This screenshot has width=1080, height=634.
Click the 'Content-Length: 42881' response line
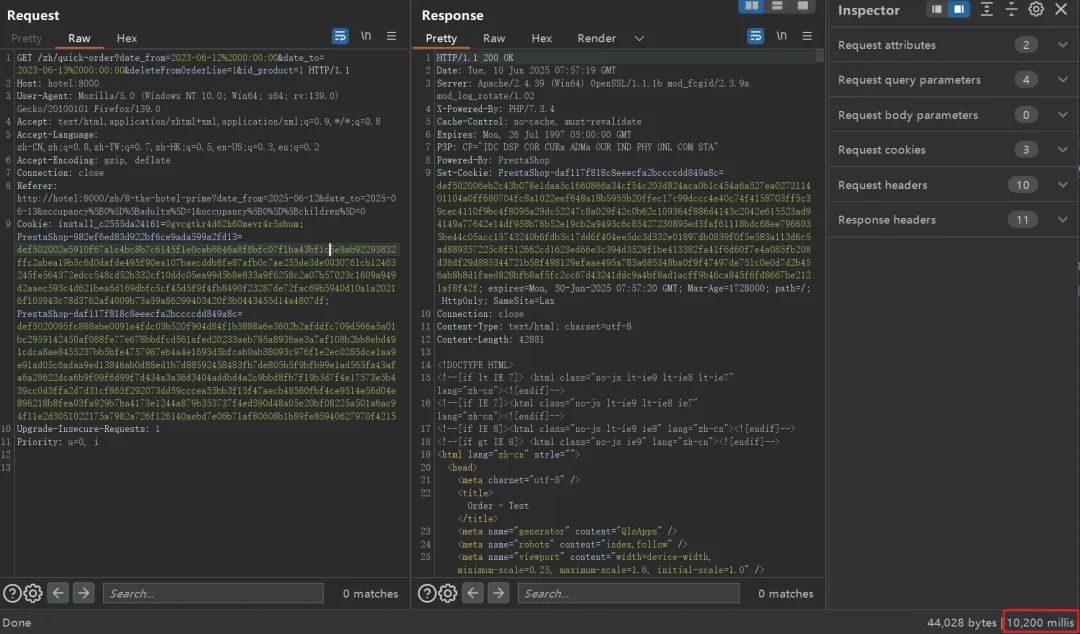click(490, 339)
